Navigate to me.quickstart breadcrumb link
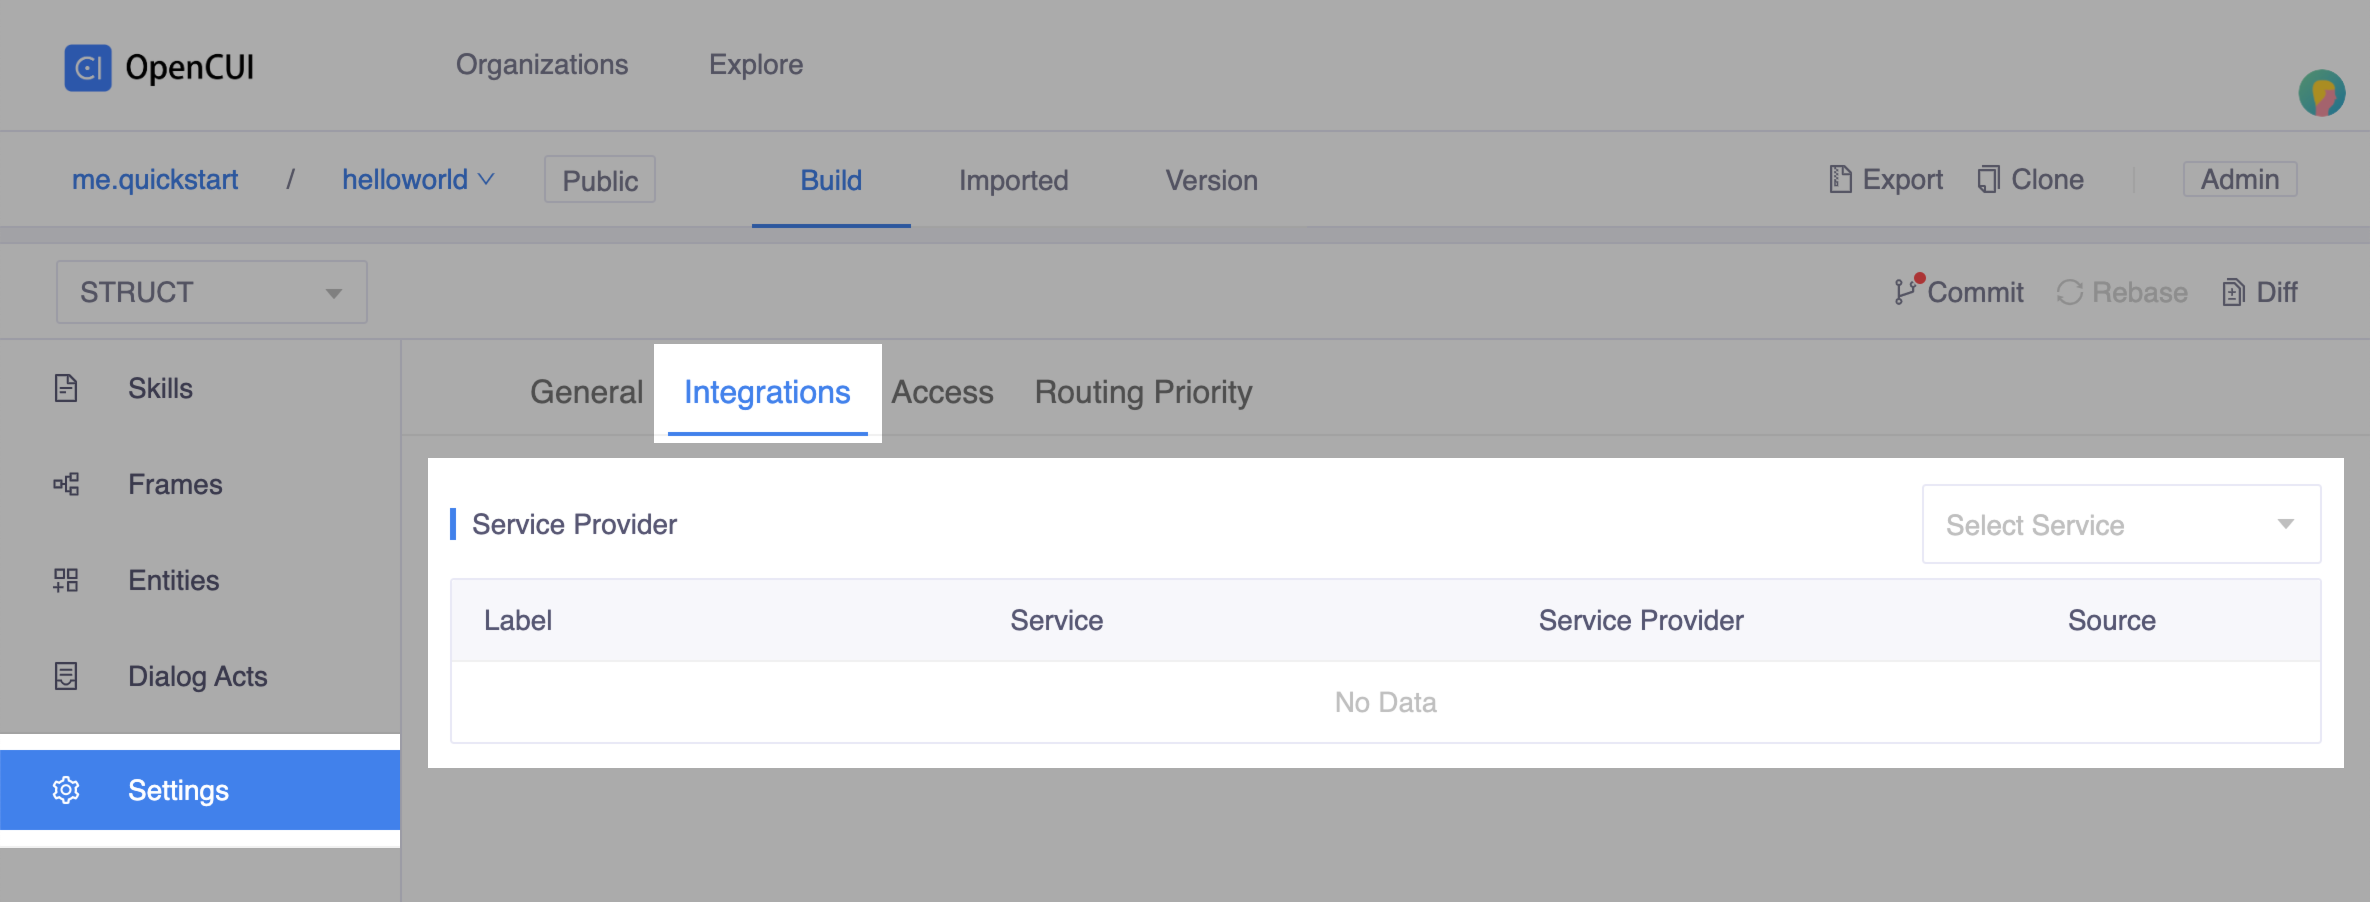The width and height of the screenshot is (2370, 902). tap(155, 180)
